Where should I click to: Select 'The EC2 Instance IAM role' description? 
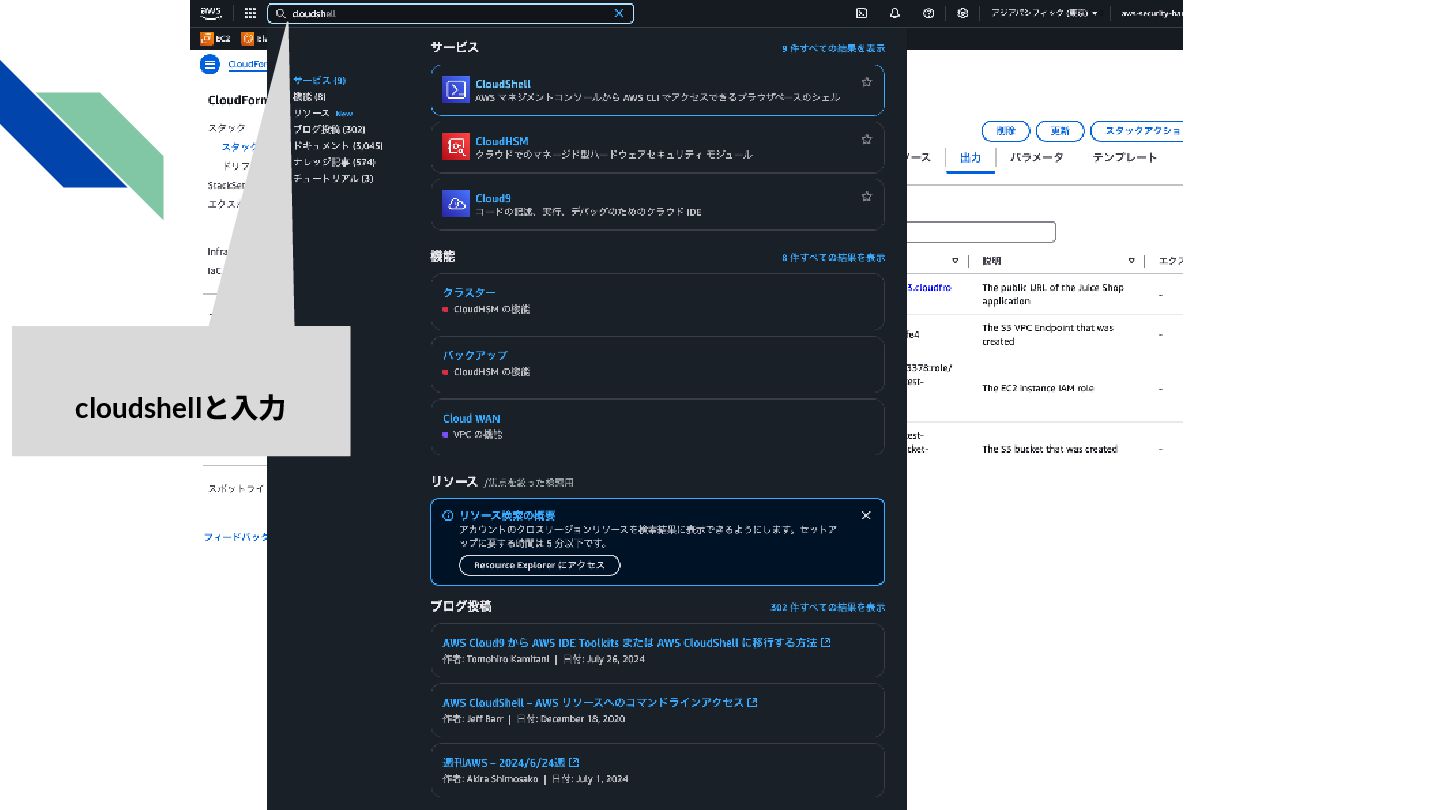pos(1037,388)
